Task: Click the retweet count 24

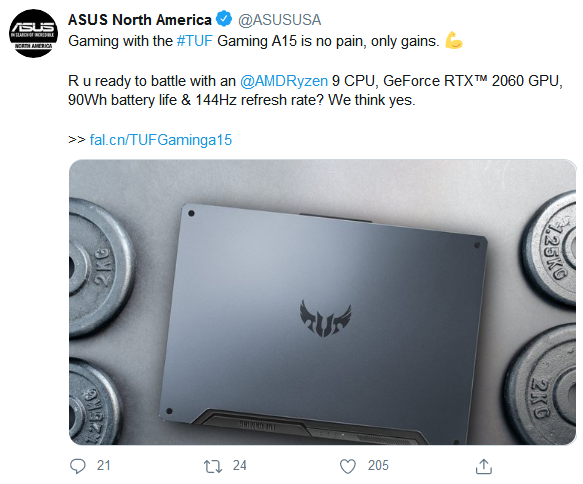Action: (239, 465)
